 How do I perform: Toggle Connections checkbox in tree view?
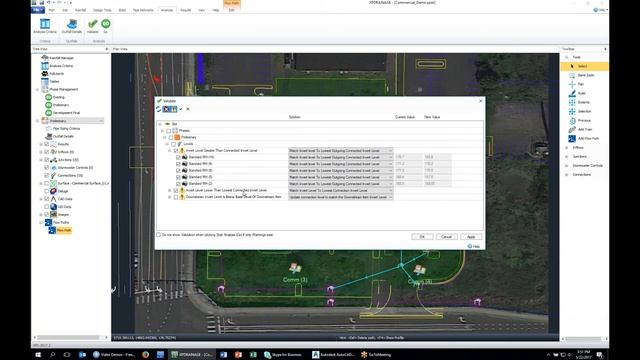47,175
